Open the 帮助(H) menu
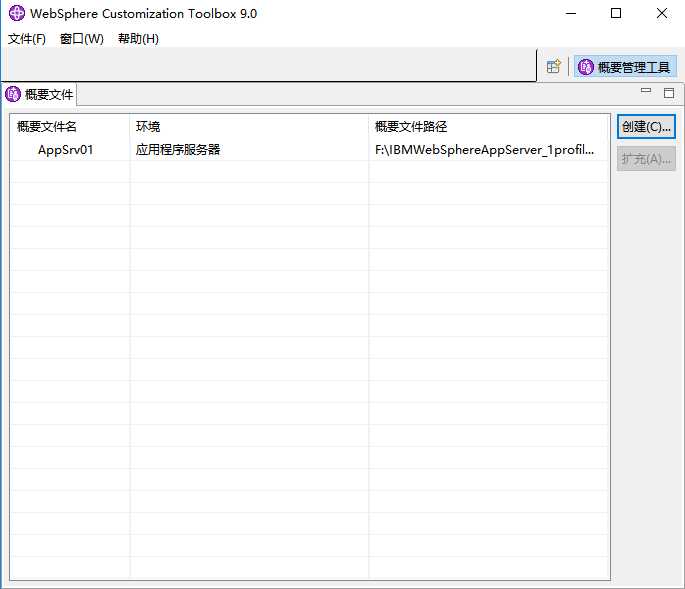 point(138,39)
